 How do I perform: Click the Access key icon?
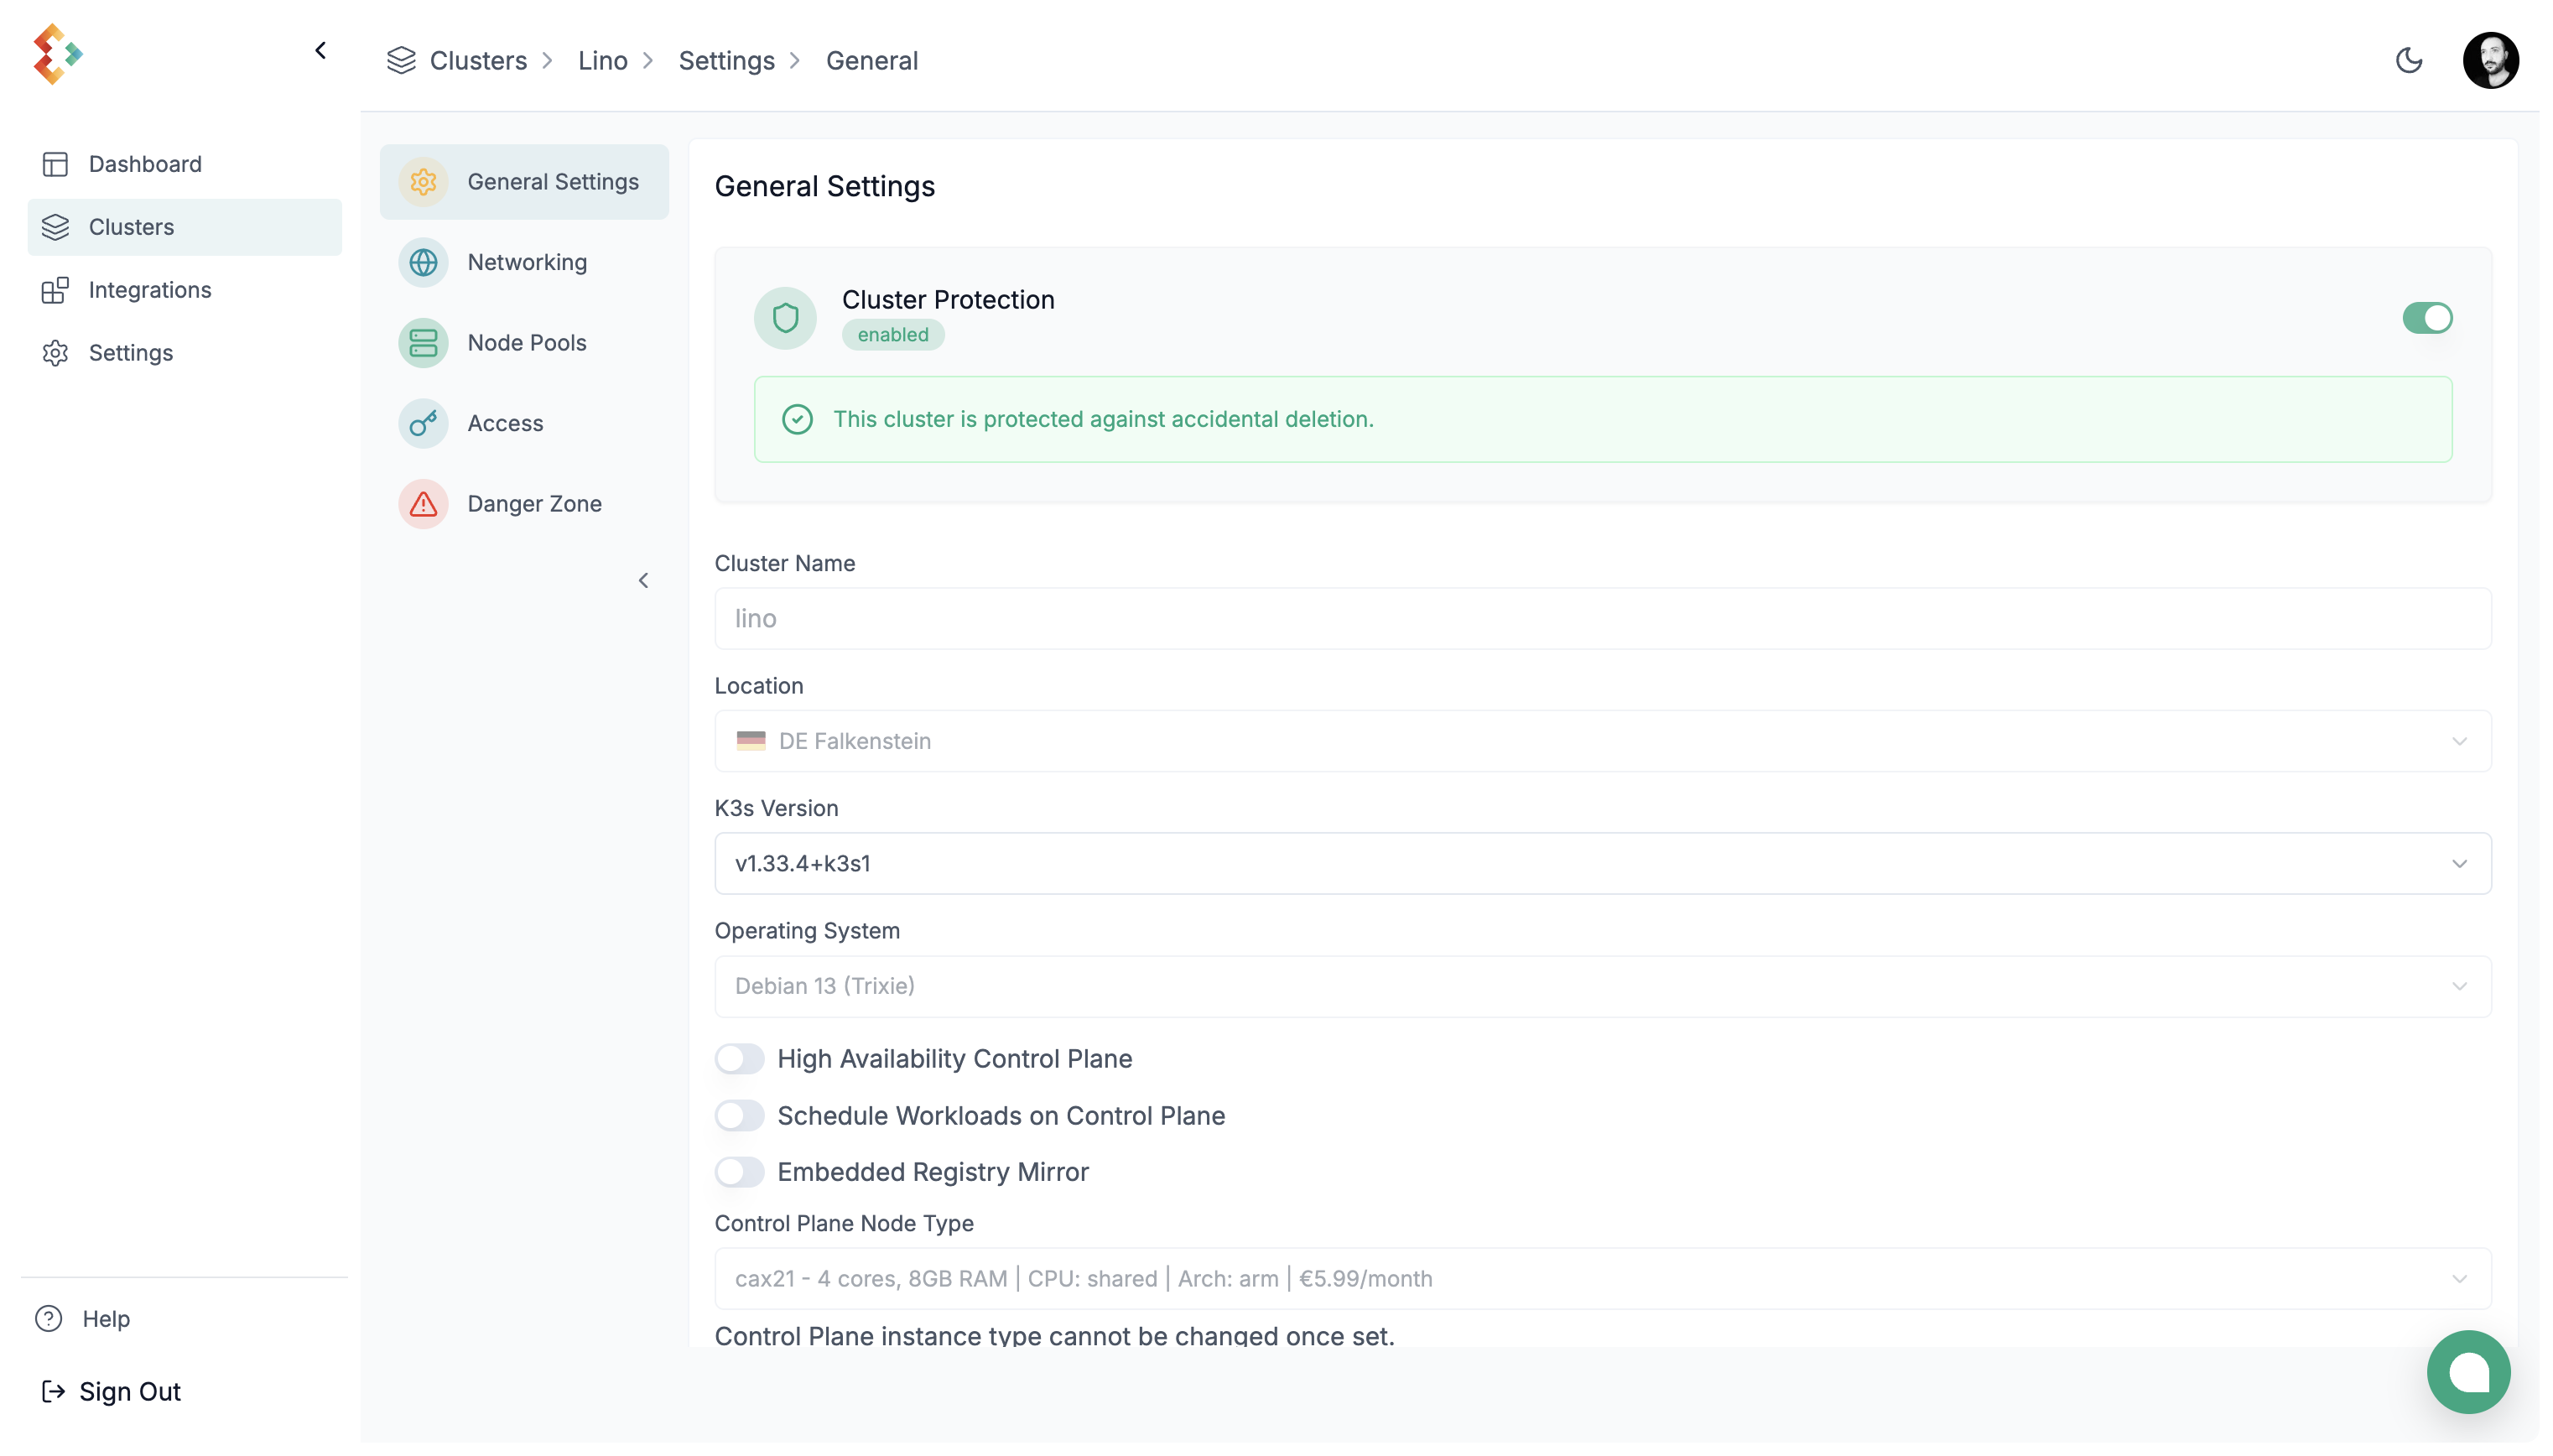click(423, 423)
